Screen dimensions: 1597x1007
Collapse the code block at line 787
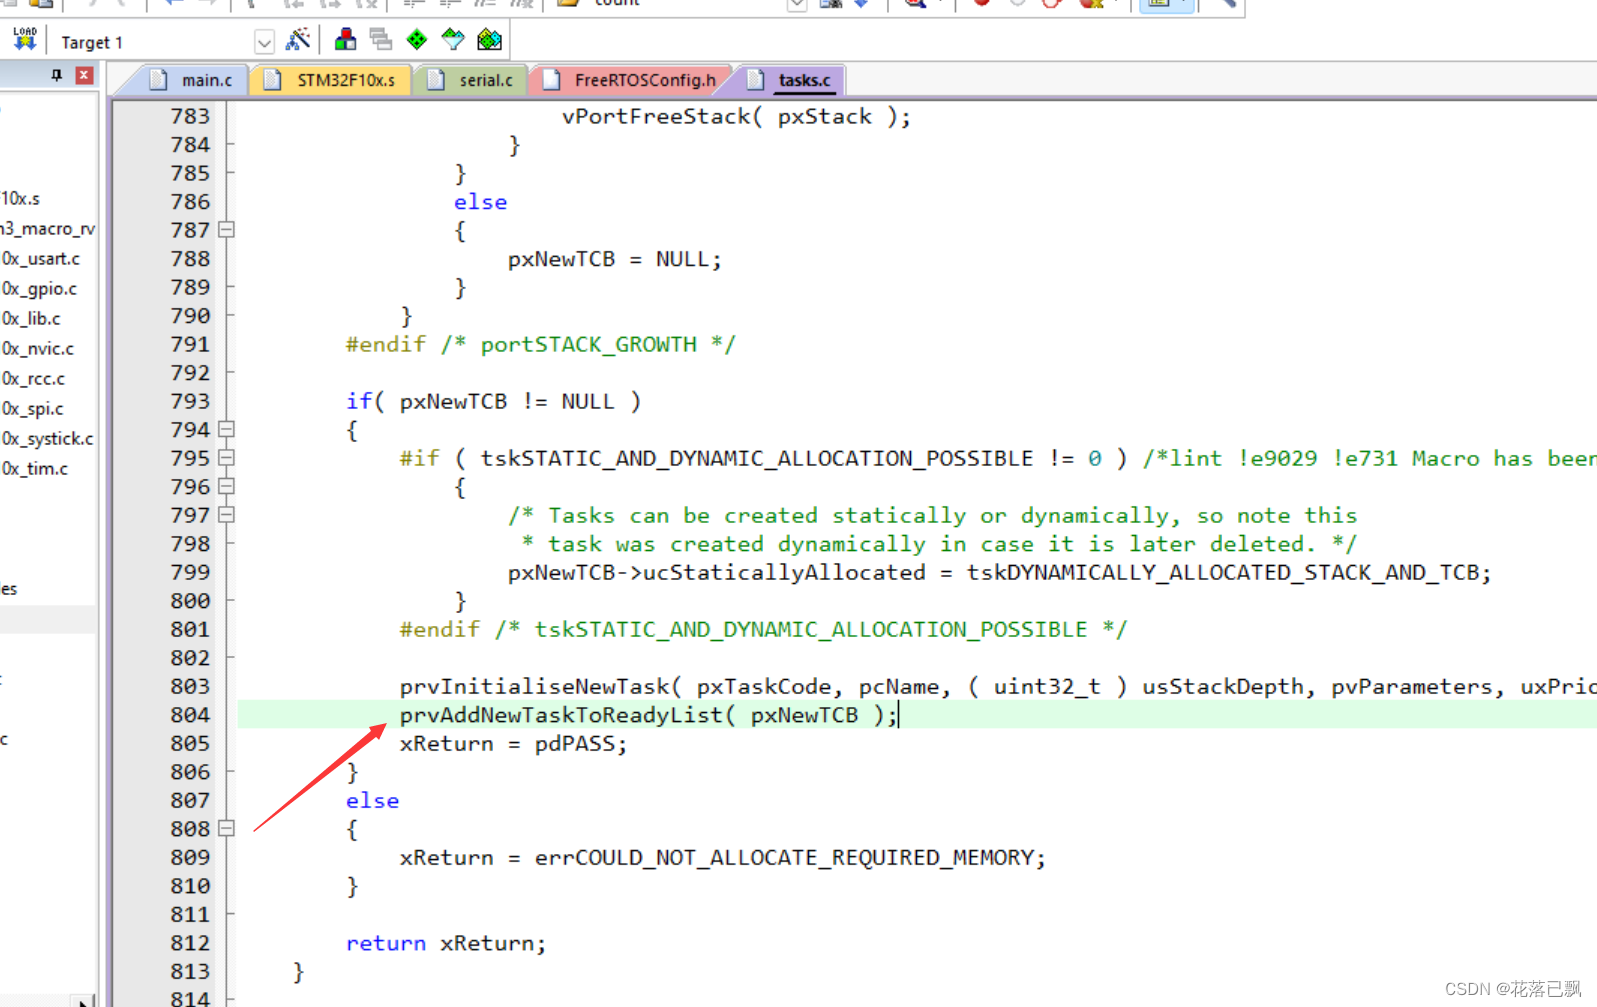tap(227, 230)
